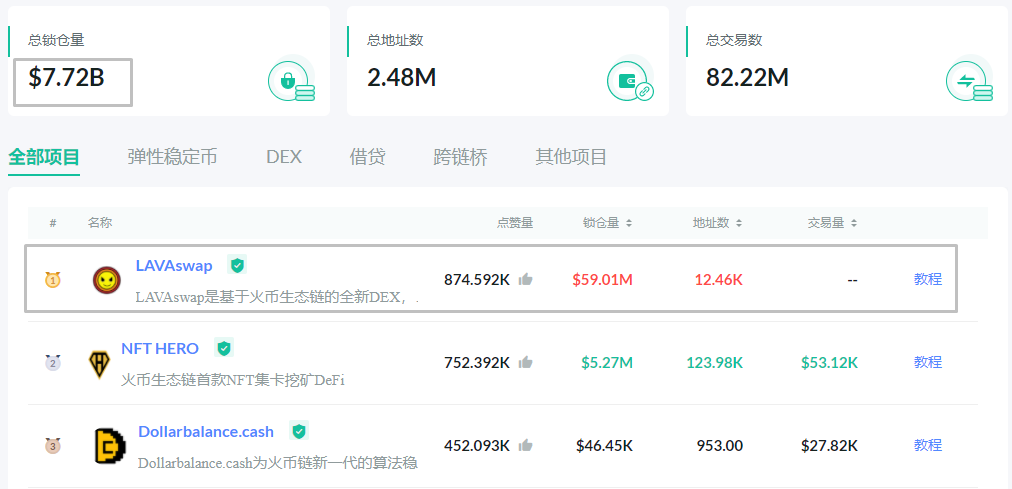The width and height of the screenshot is (1012, 489).
Task: Click the 752.392K likes count
Action: 477,363
